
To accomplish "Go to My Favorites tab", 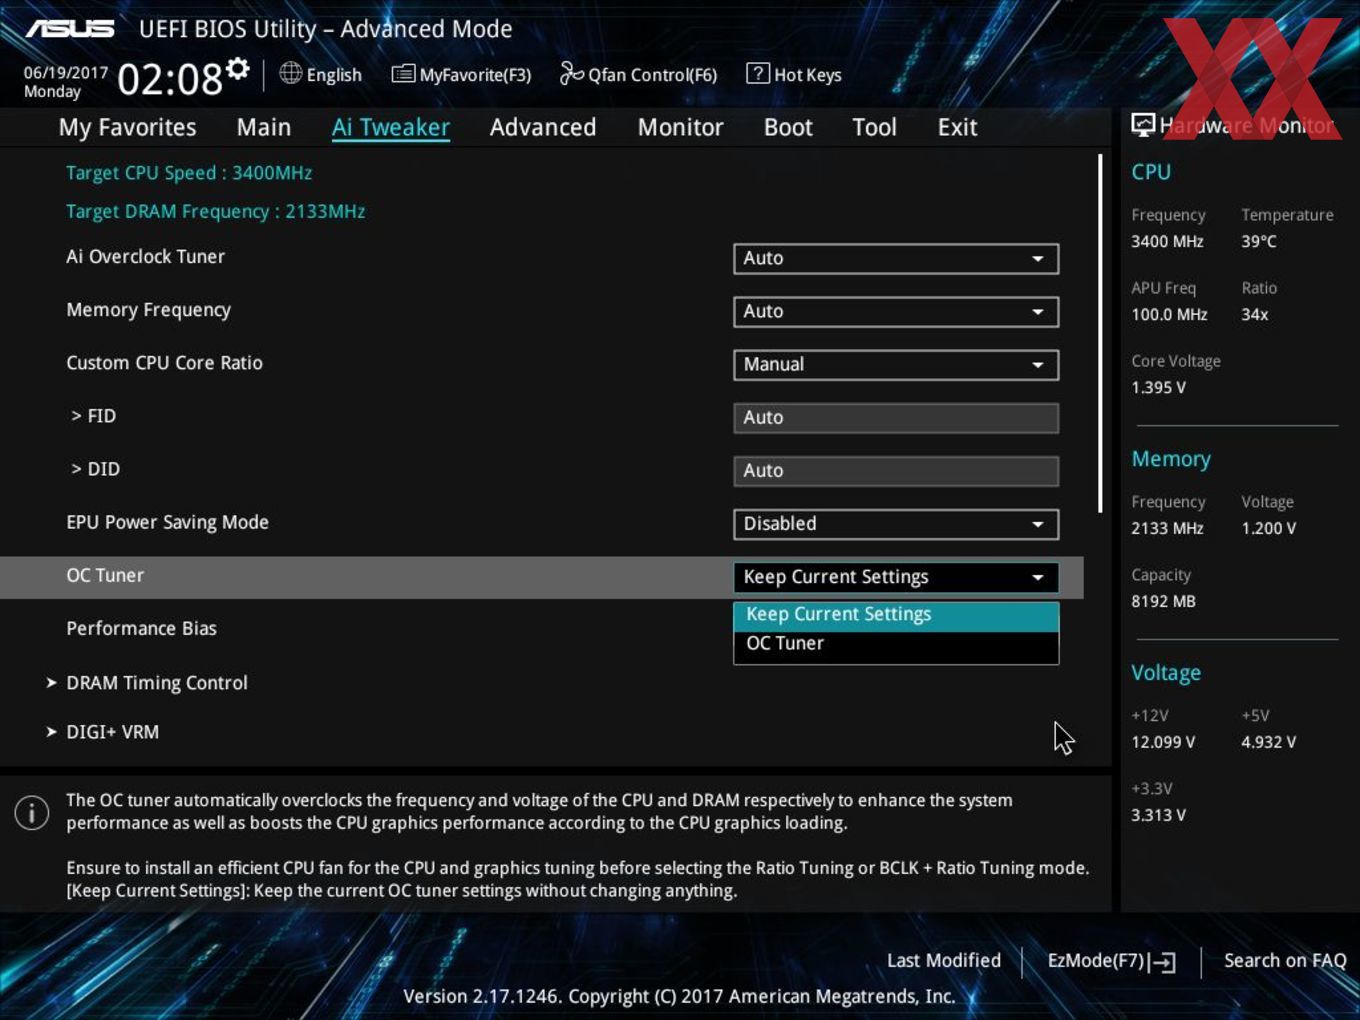I will (127, 127).
